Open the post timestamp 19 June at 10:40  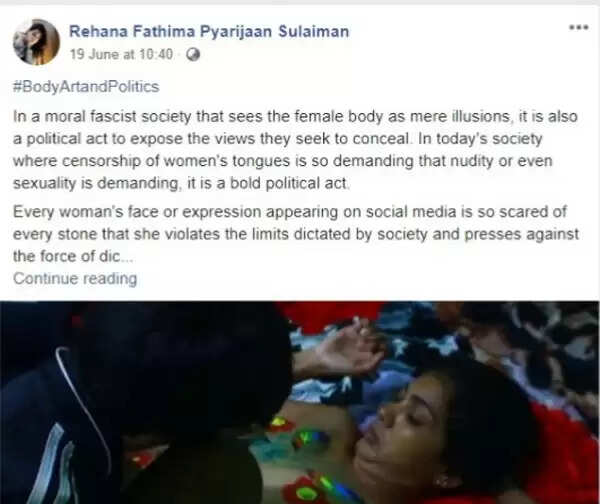pos(121,54)
